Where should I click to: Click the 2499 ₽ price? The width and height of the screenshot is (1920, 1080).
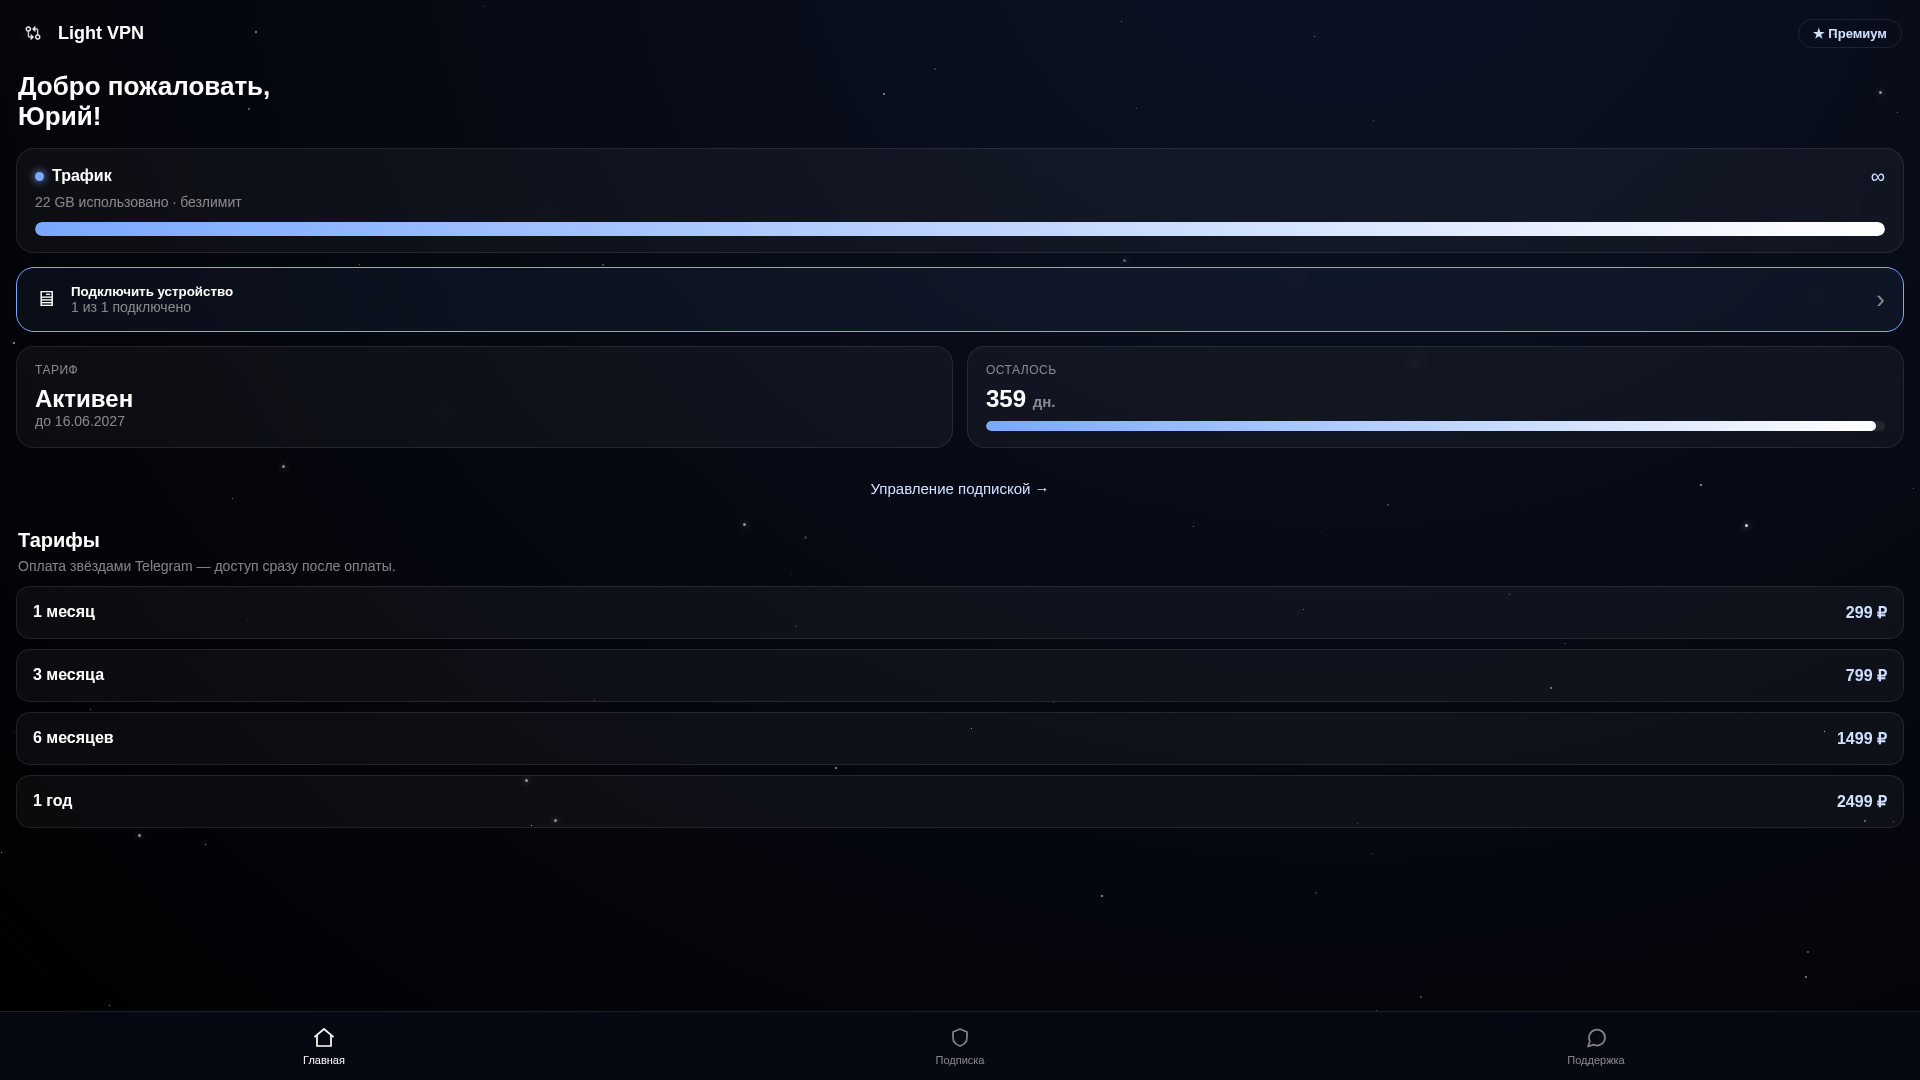[1862, 801]
